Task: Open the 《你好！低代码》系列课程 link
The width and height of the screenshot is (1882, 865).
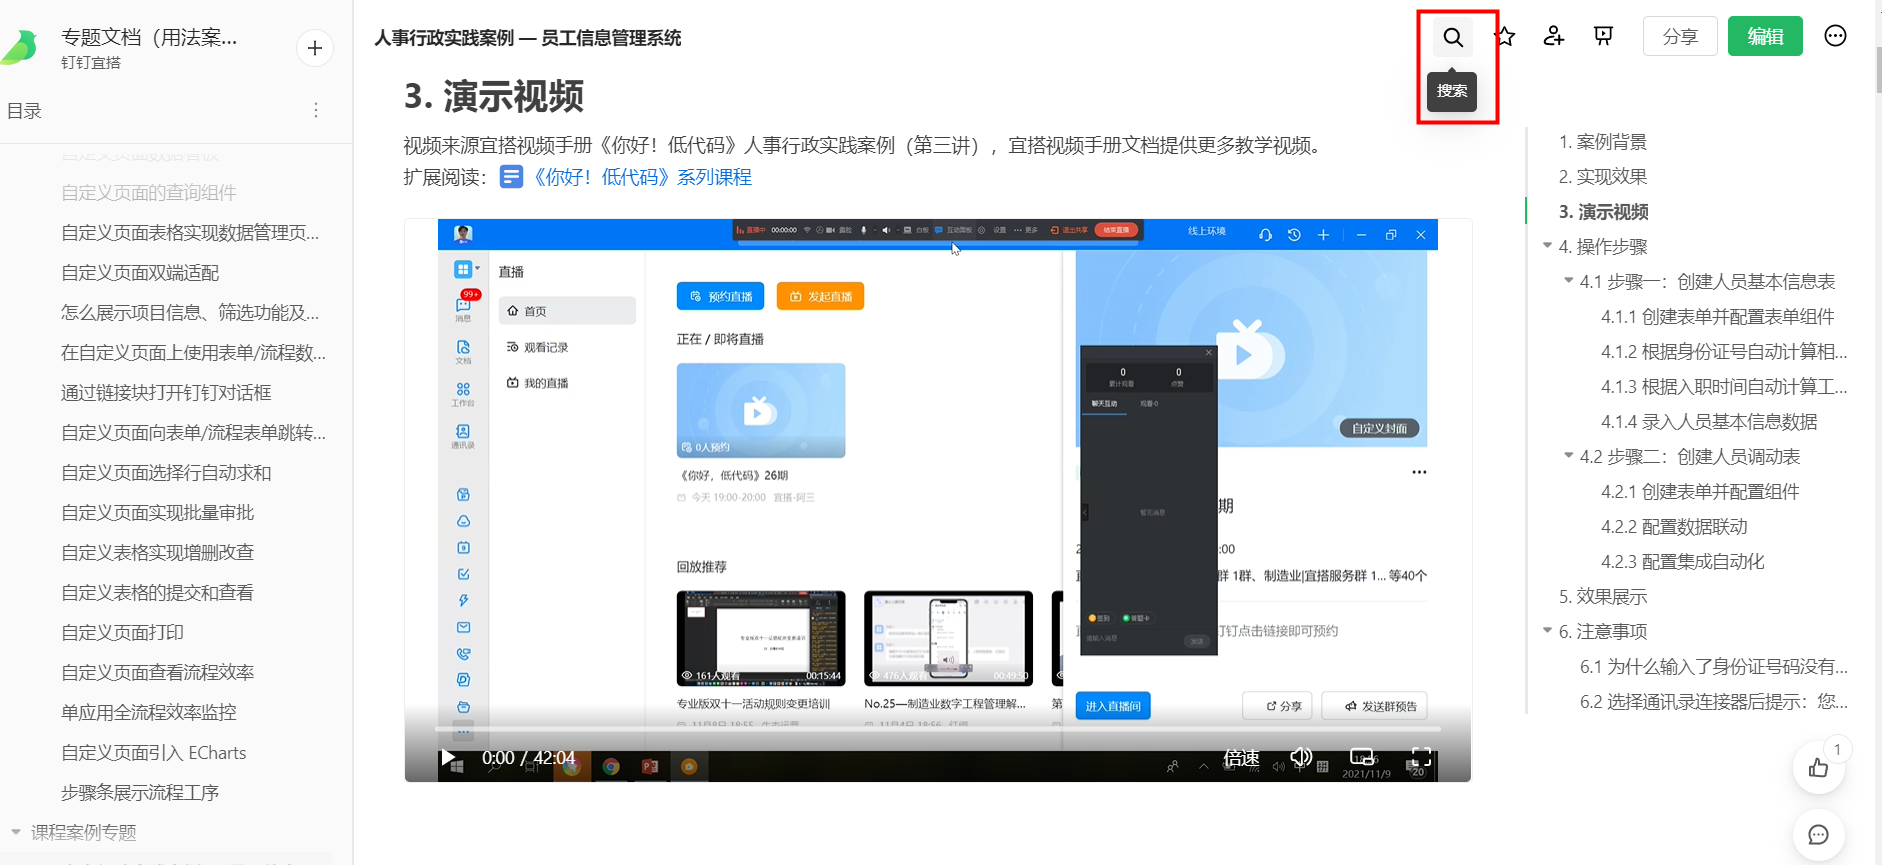Action: [x=641, y=177]
